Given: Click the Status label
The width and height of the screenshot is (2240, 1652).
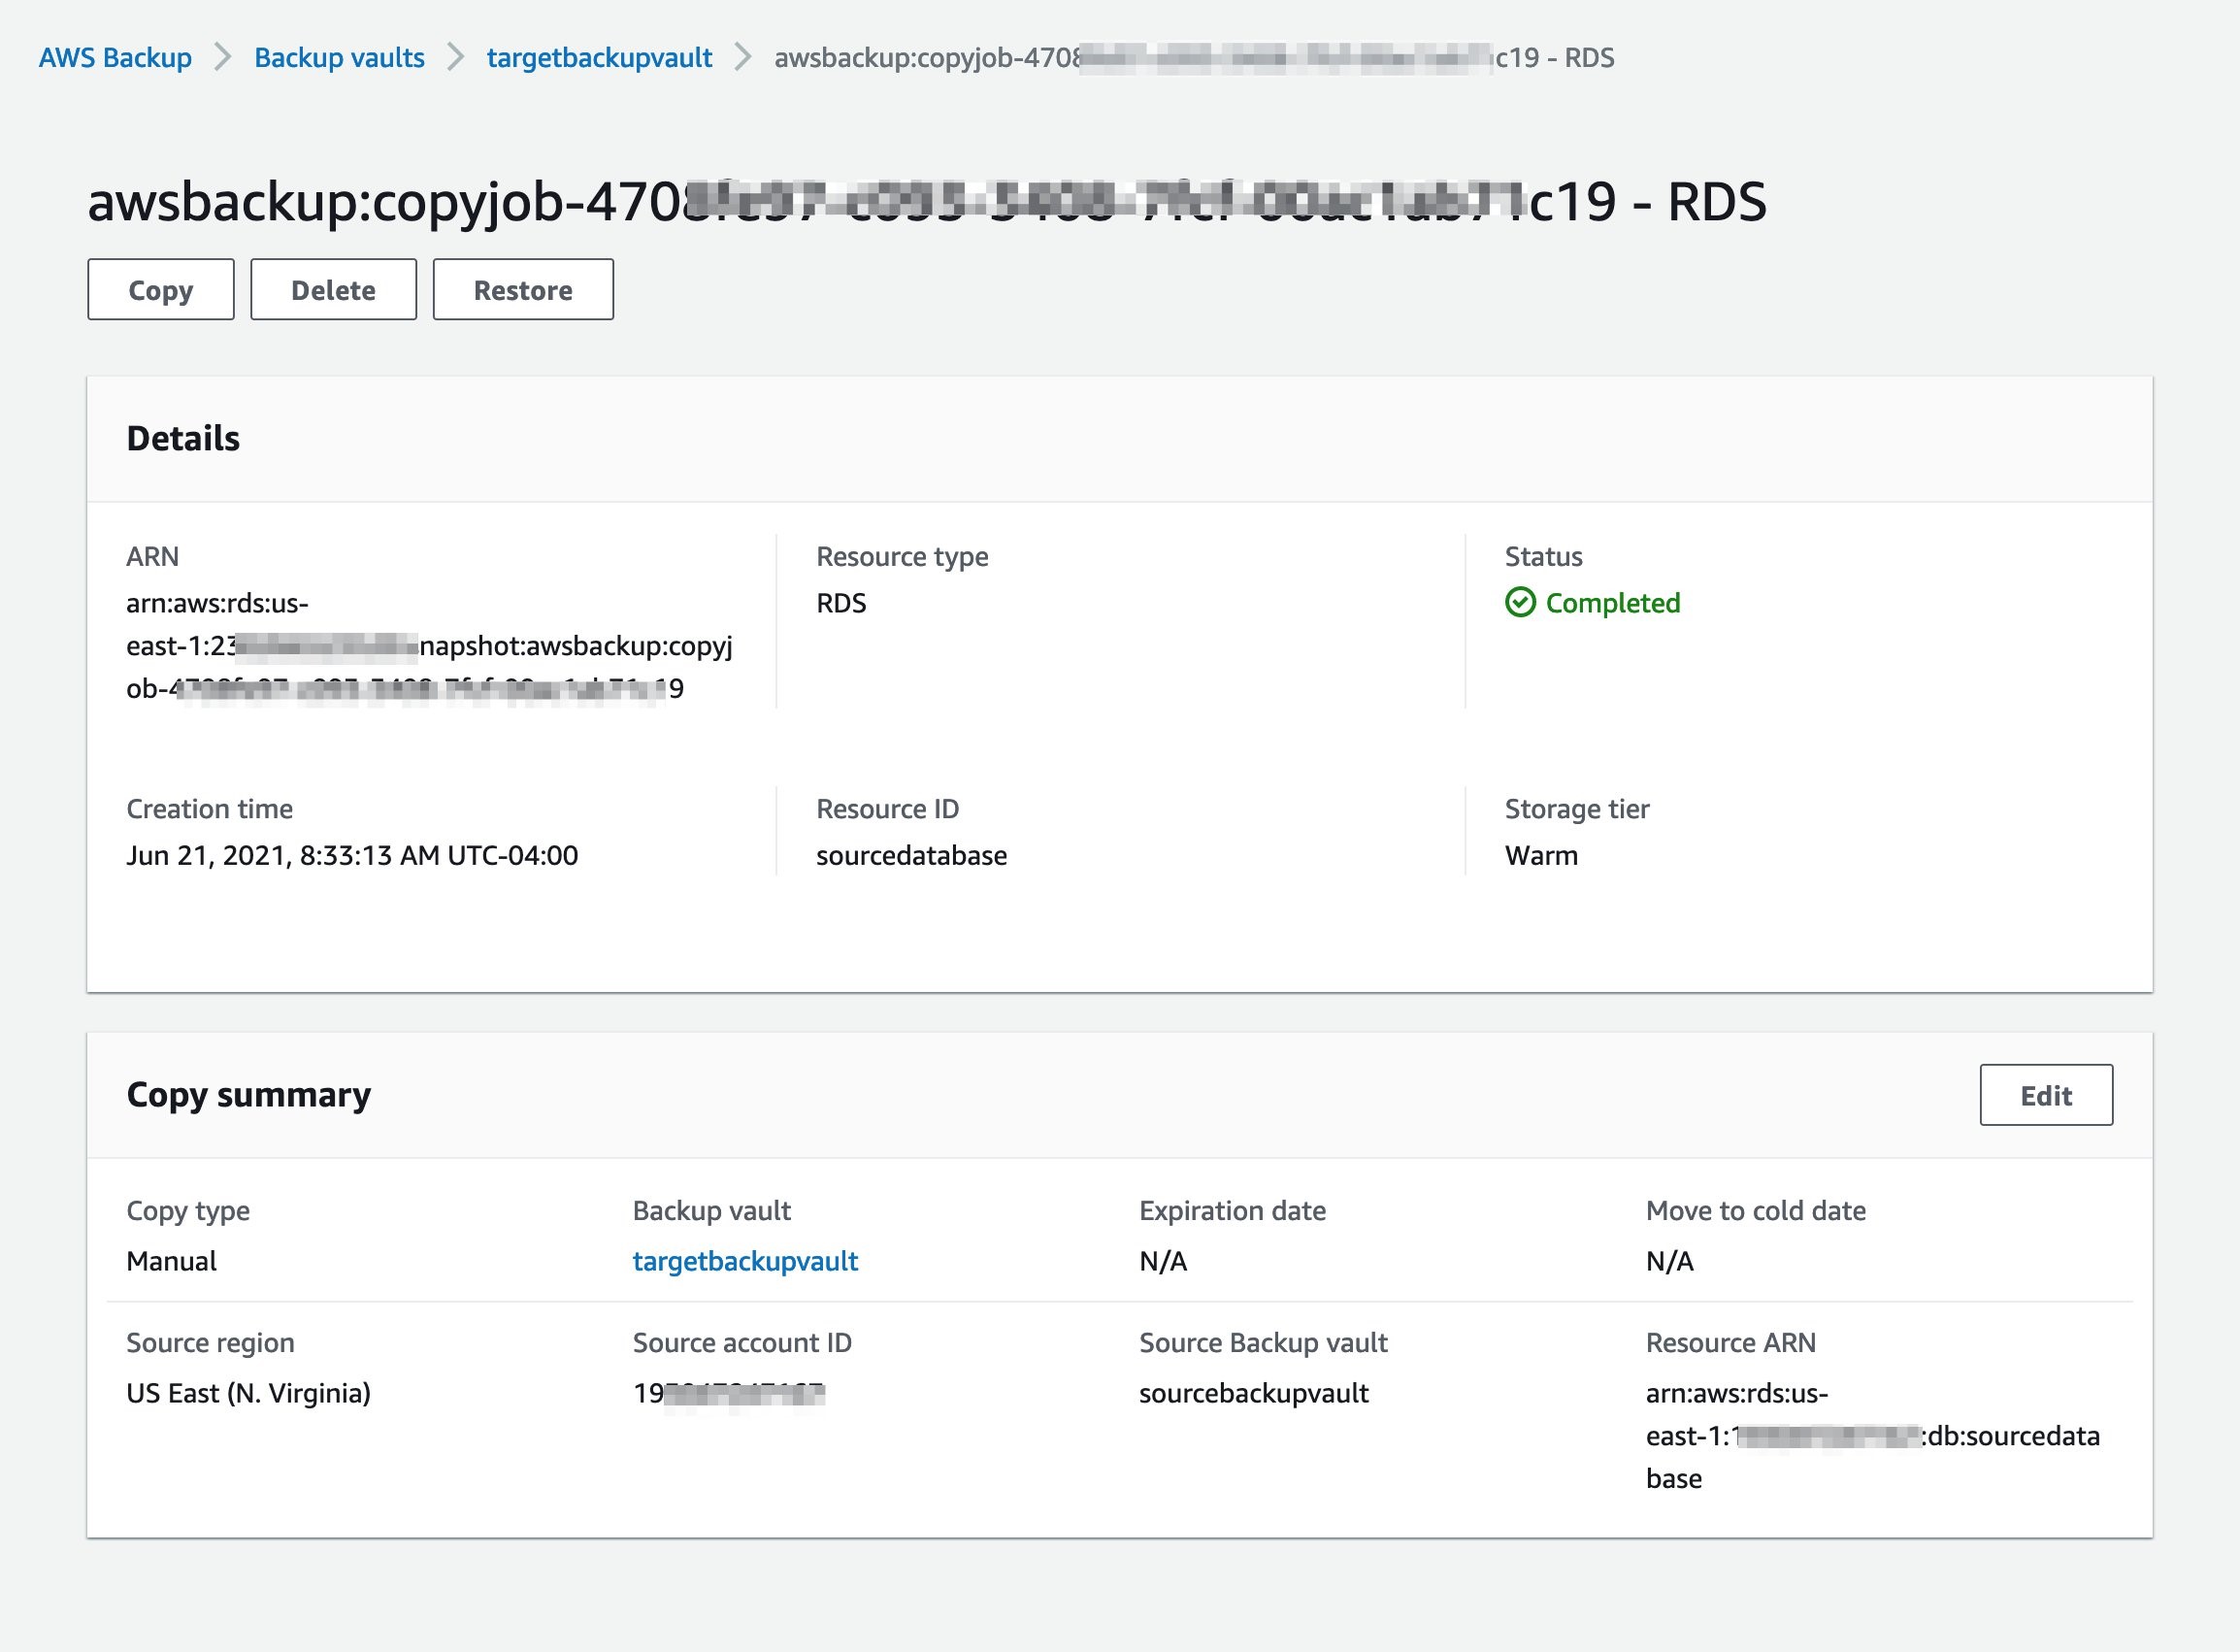Looking at the screenshot, I should point(1543,557).
